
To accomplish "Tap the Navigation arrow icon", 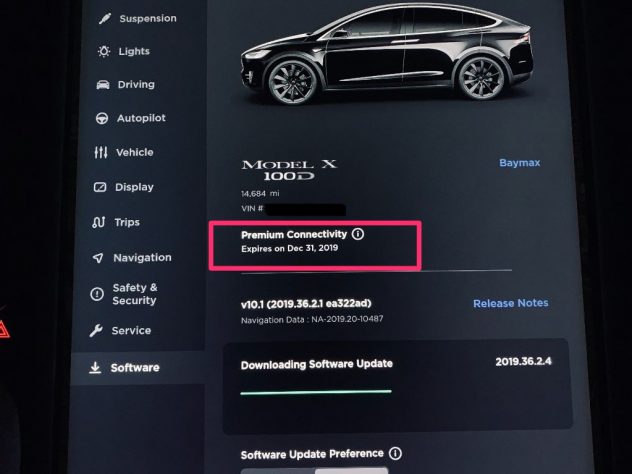I will (98, 258).
